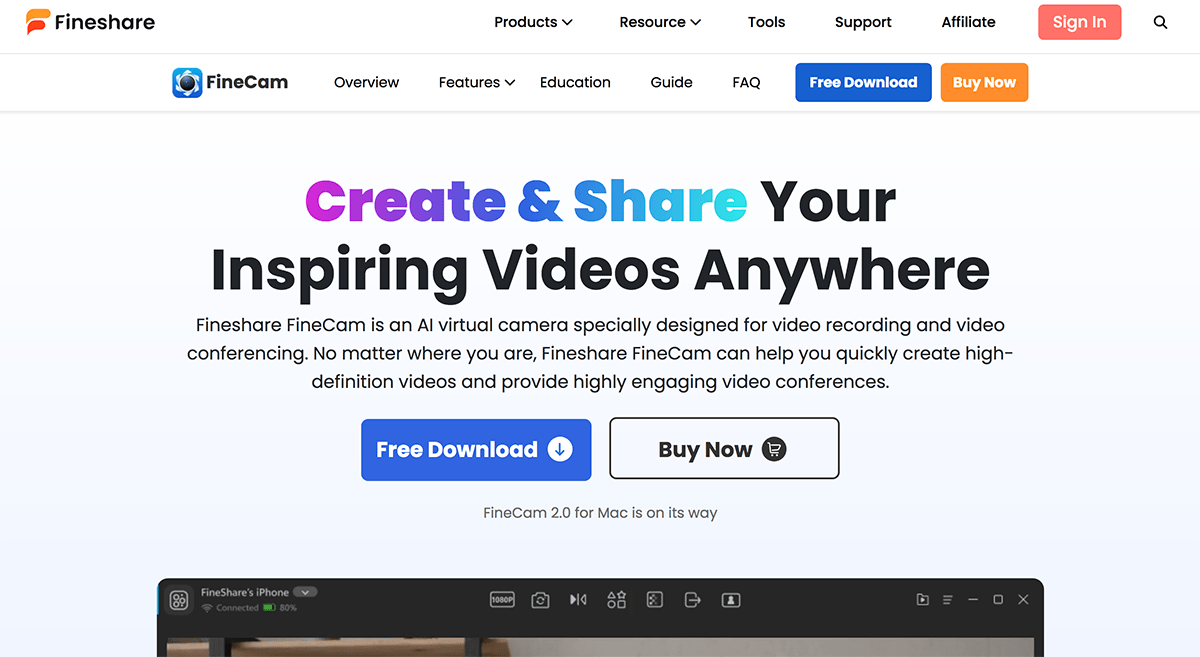
Task: Click the orange Buy Now button
Action: [x=984, y=82]
